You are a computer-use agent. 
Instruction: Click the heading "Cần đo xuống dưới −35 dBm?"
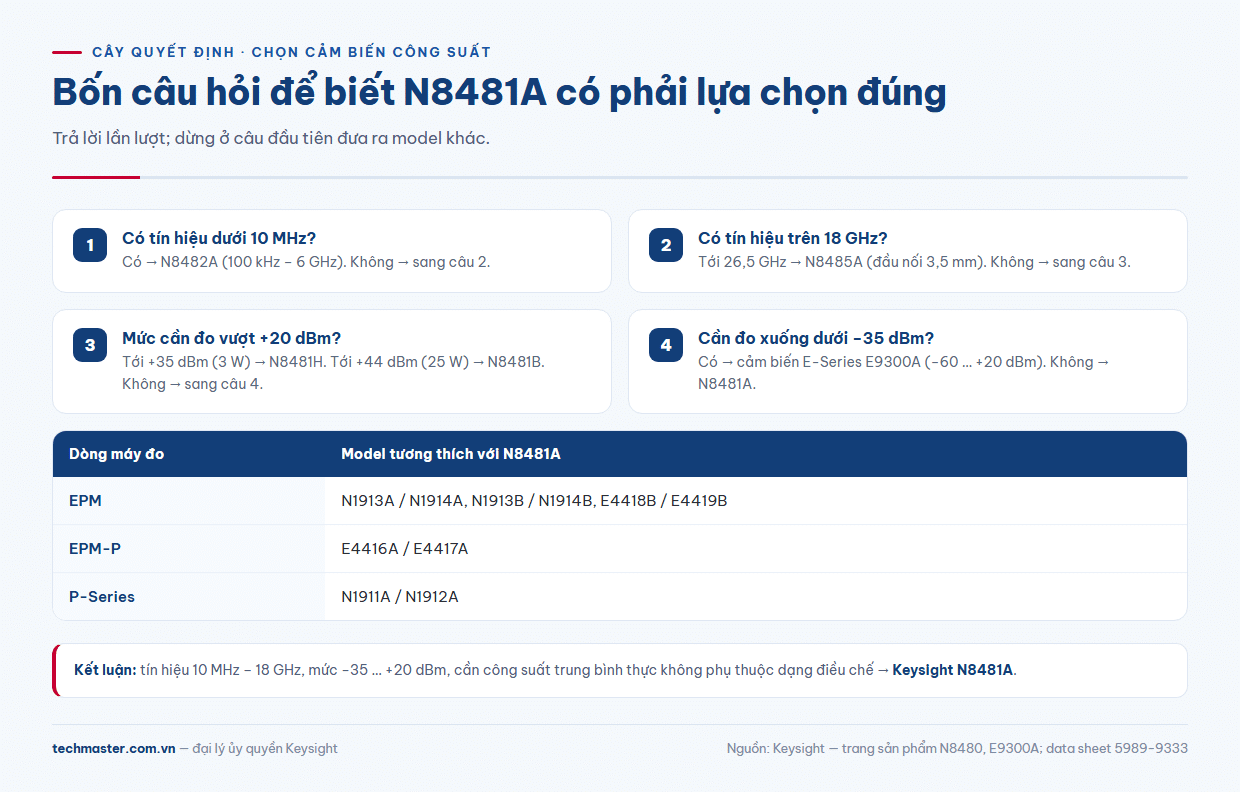click(816, 338)
